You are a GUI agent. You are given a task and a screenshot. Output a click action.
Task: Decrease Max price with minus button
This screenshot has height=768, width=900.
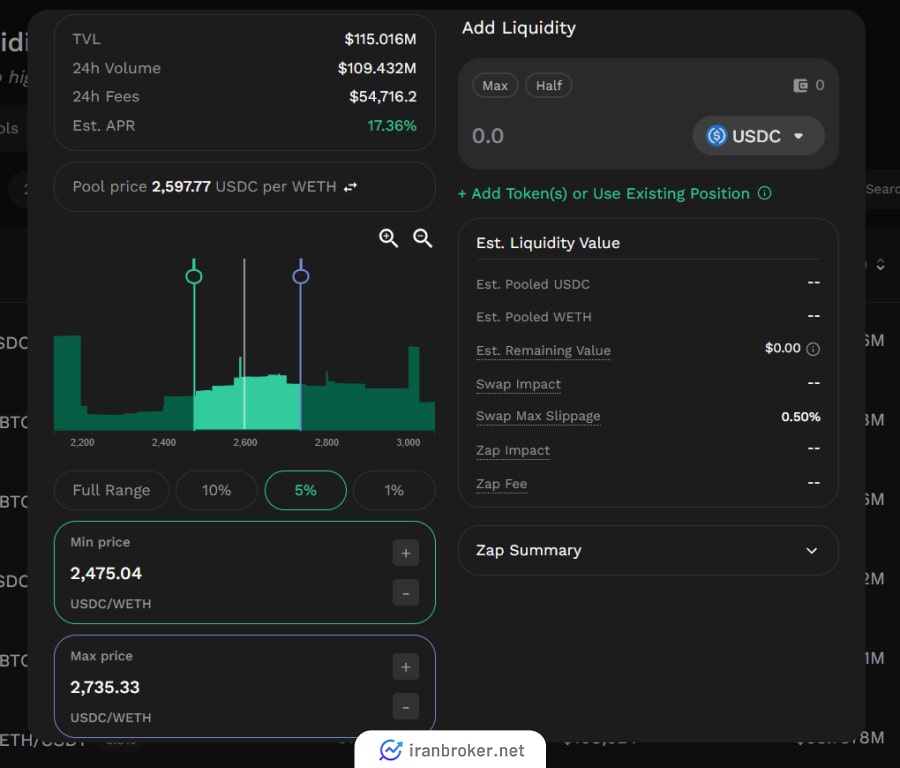click(405, 707)
